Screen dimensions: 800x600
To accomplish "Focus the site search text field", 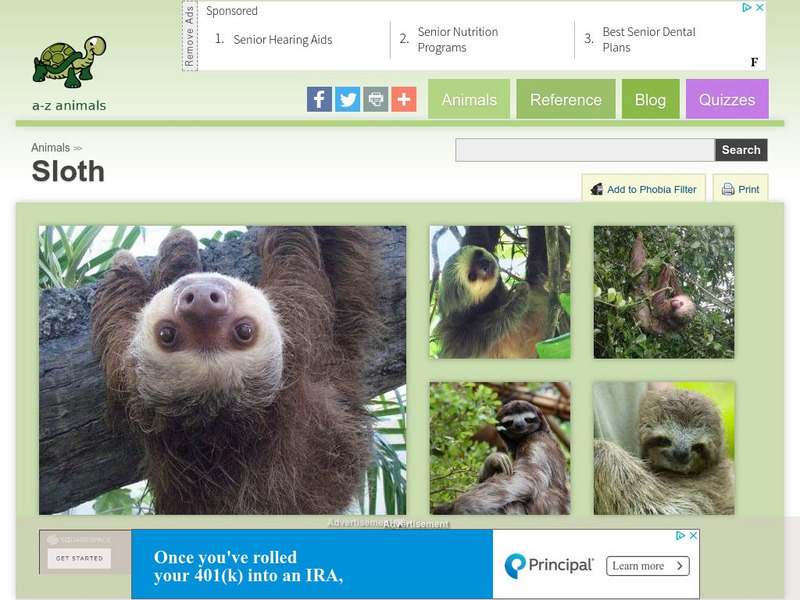I will tap(585, 150).
